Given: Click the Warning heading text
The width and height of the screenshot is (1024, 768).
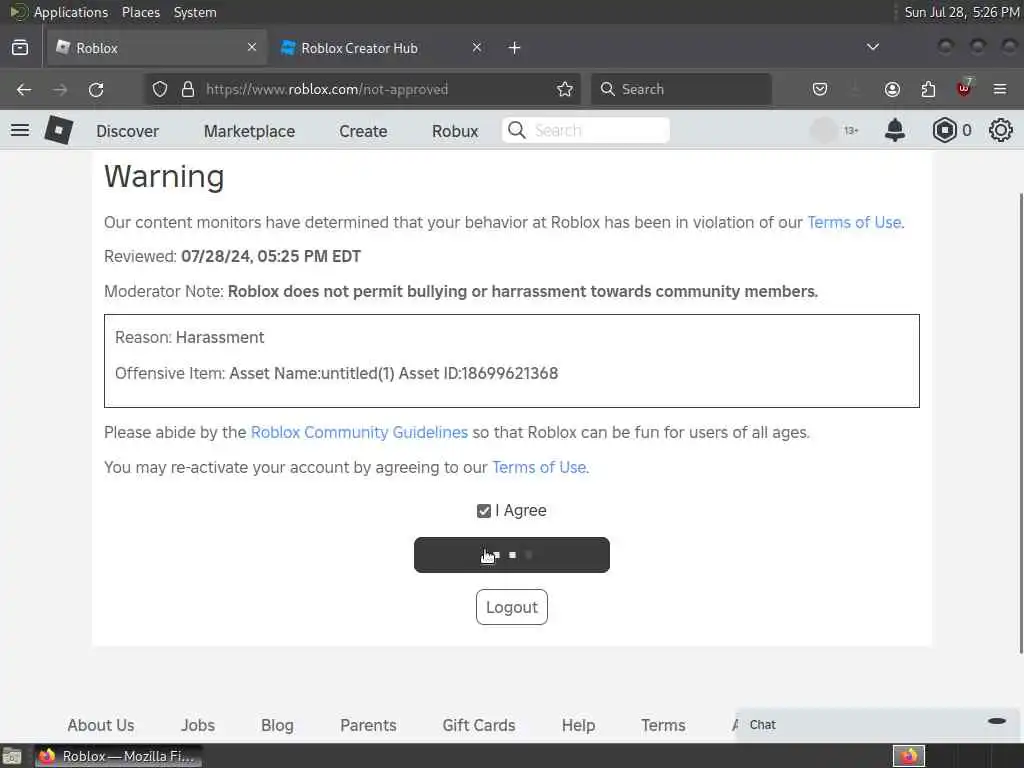Looking at the screenshot, I should pyautogui.click(x=164, y=176).
